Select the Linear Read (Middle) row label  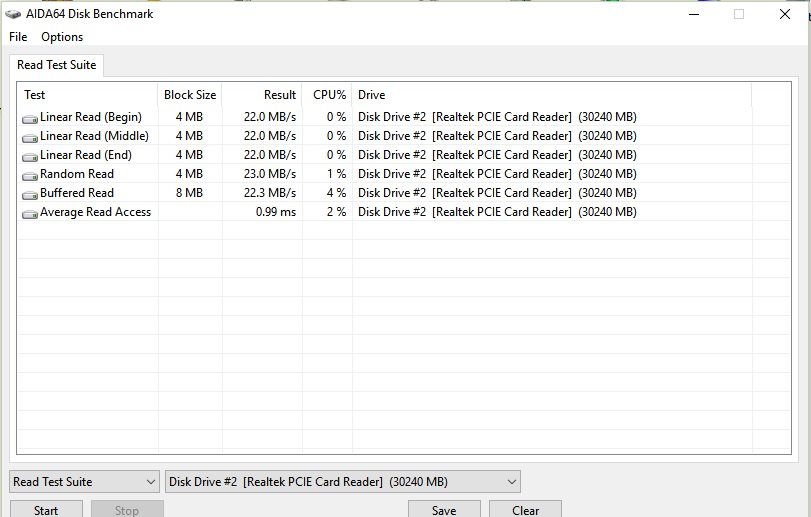click(x=94, y=136)
